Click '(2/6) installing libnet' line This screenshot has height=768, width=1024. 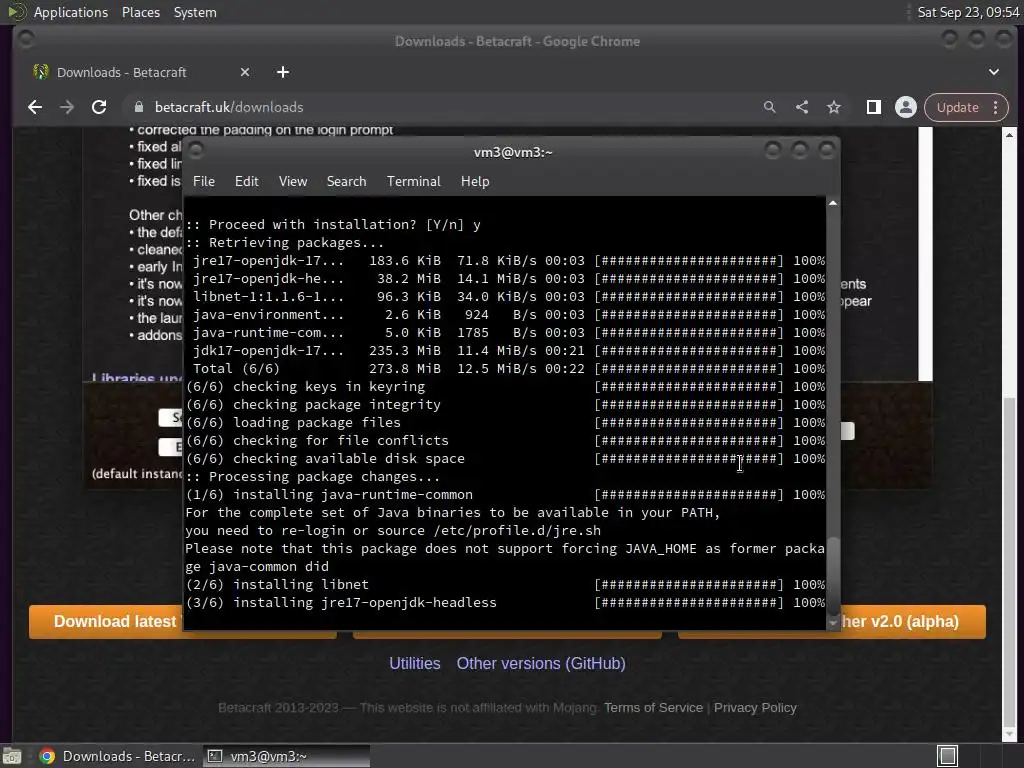click(505, 584)
